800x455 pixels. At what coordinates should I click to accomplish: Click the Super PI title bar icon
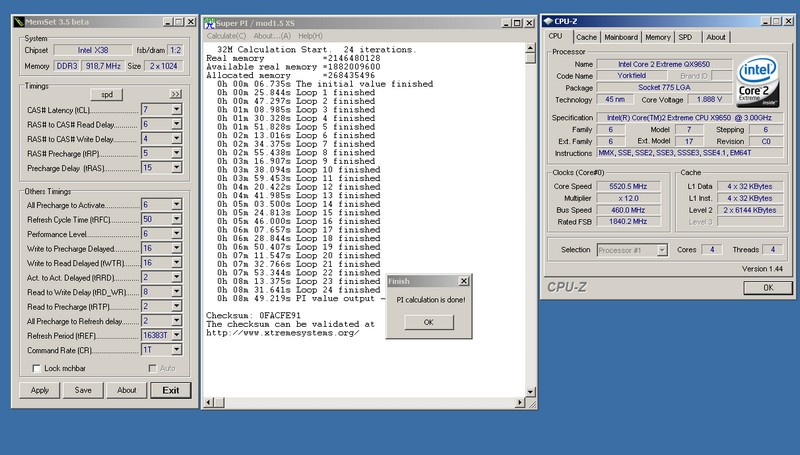tap(209, 23)
